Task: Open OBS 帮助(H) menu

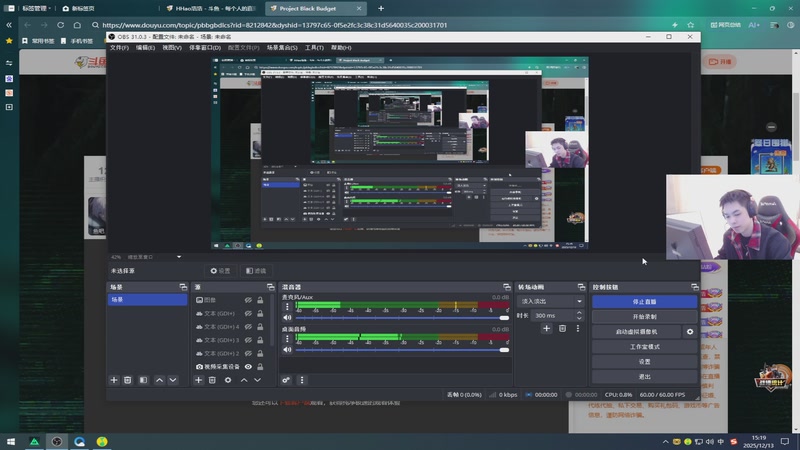Action: [341, 47]
